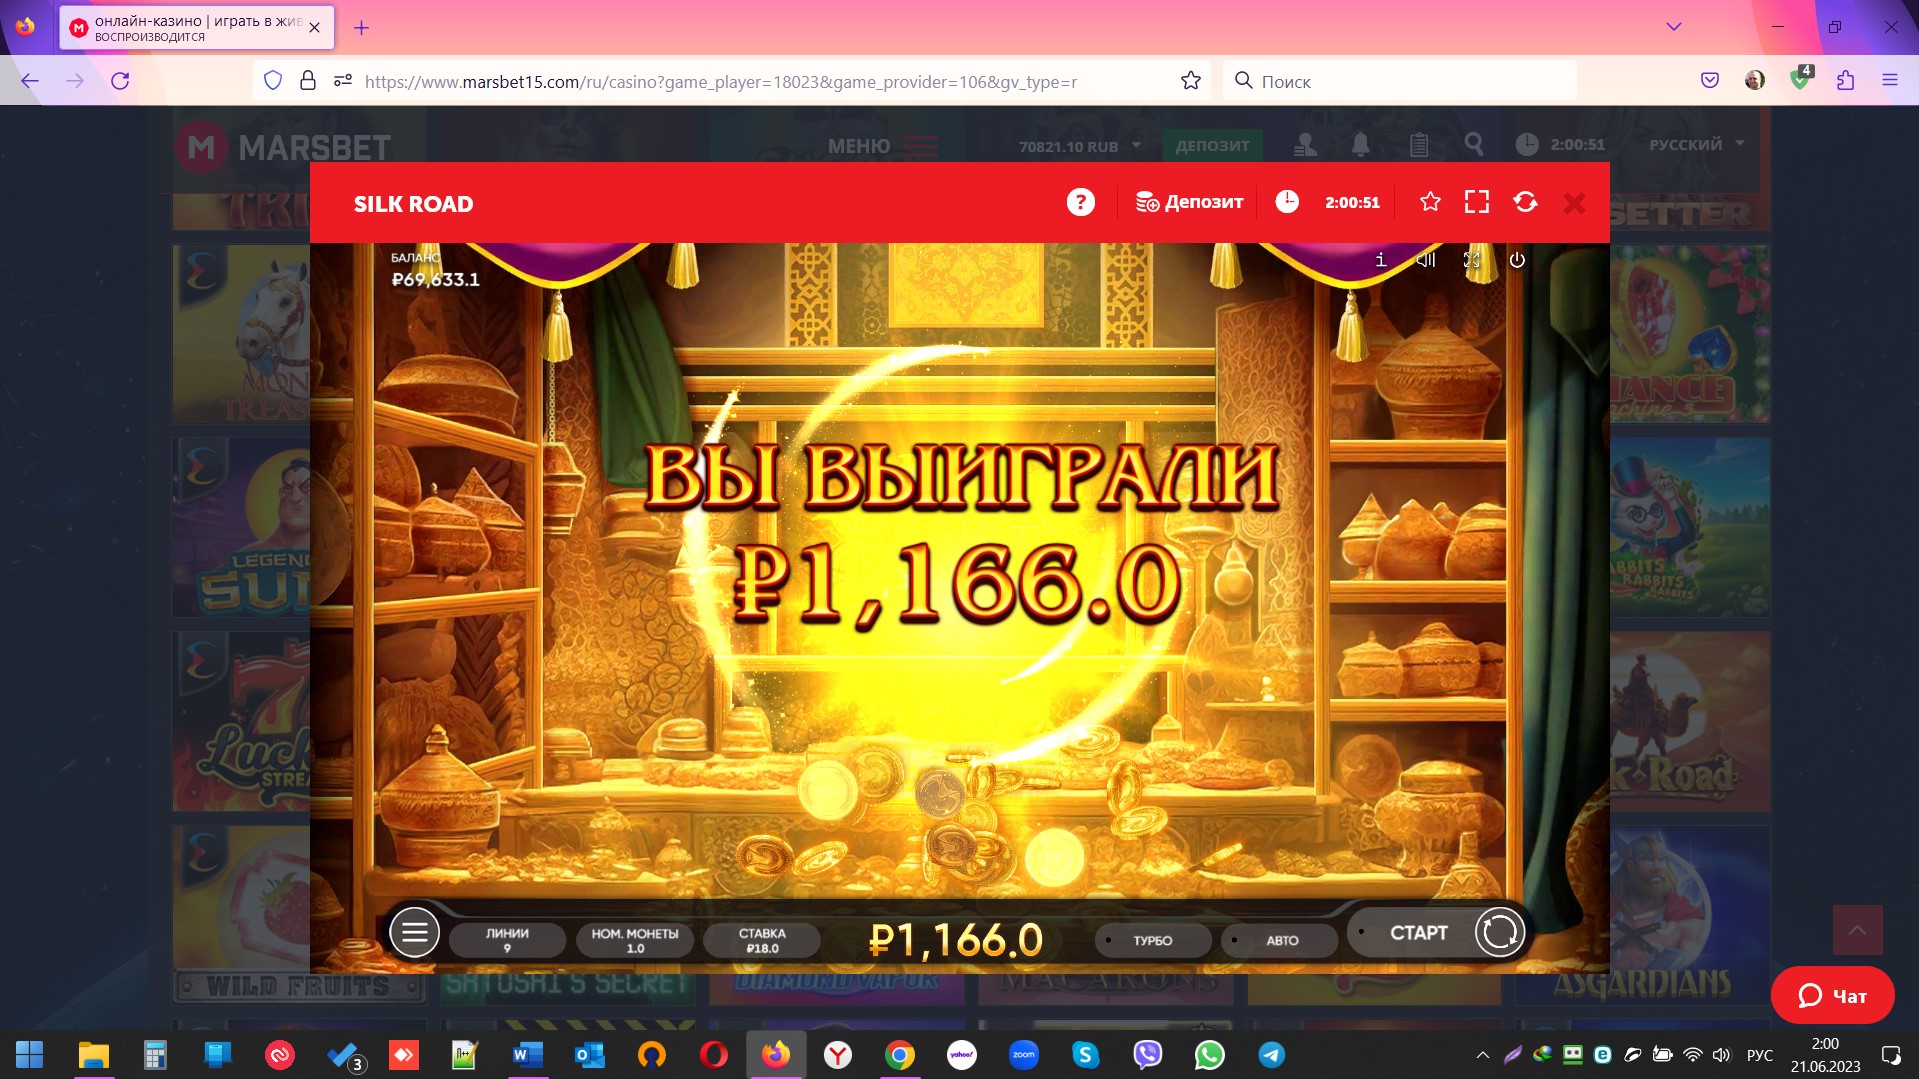Open the Firefox application menu

click(1890, 81)
